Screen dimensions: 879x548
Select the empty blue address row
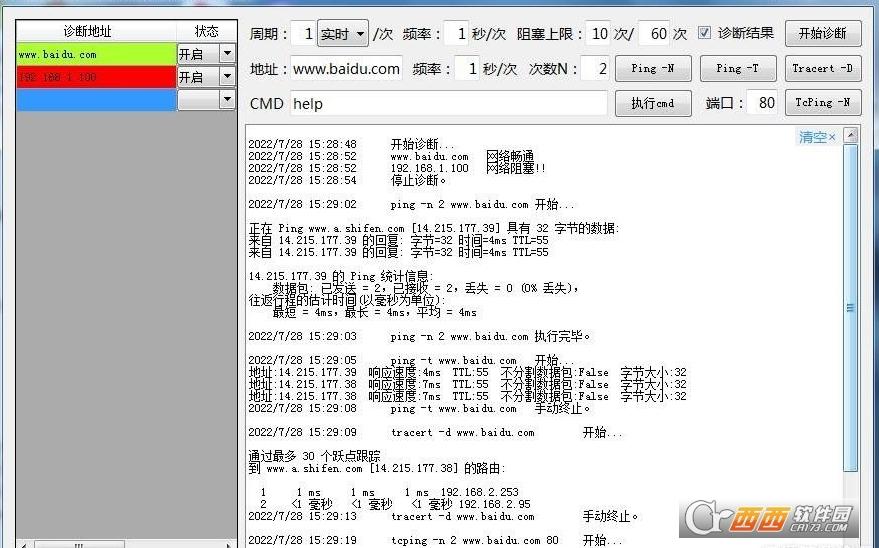(96, 100)
